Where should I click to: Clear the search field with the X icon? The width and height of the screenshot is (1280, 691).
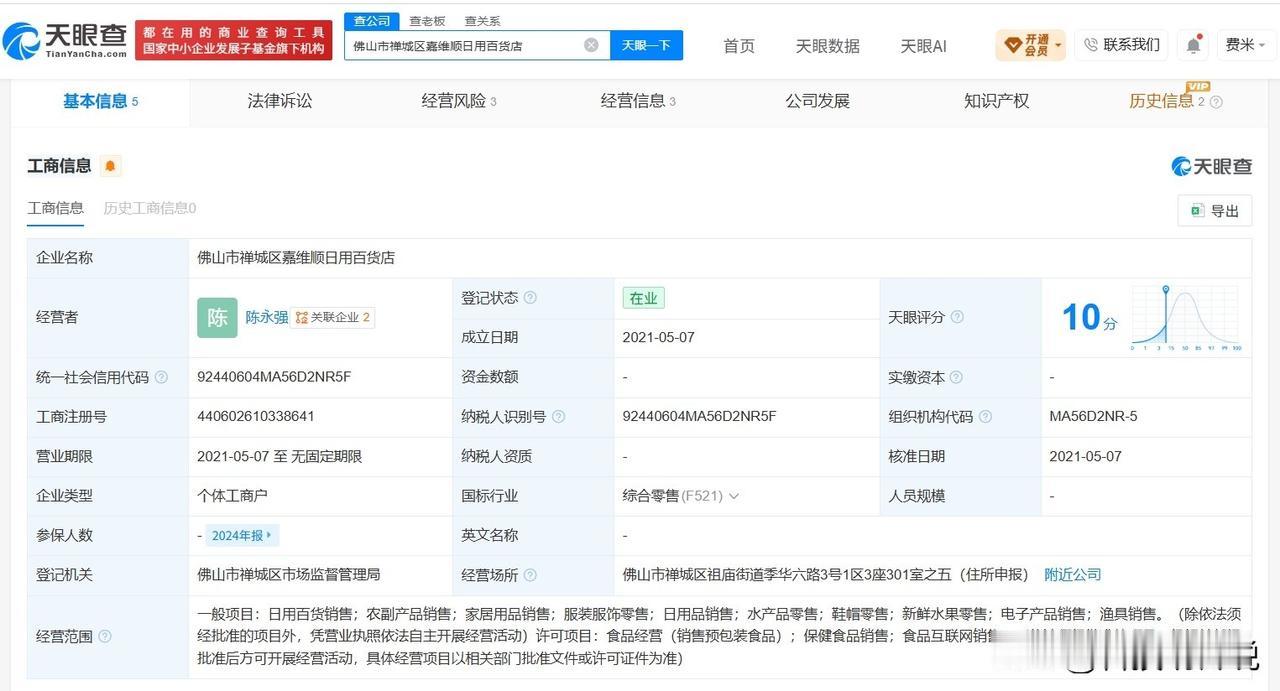pos(591,45)
